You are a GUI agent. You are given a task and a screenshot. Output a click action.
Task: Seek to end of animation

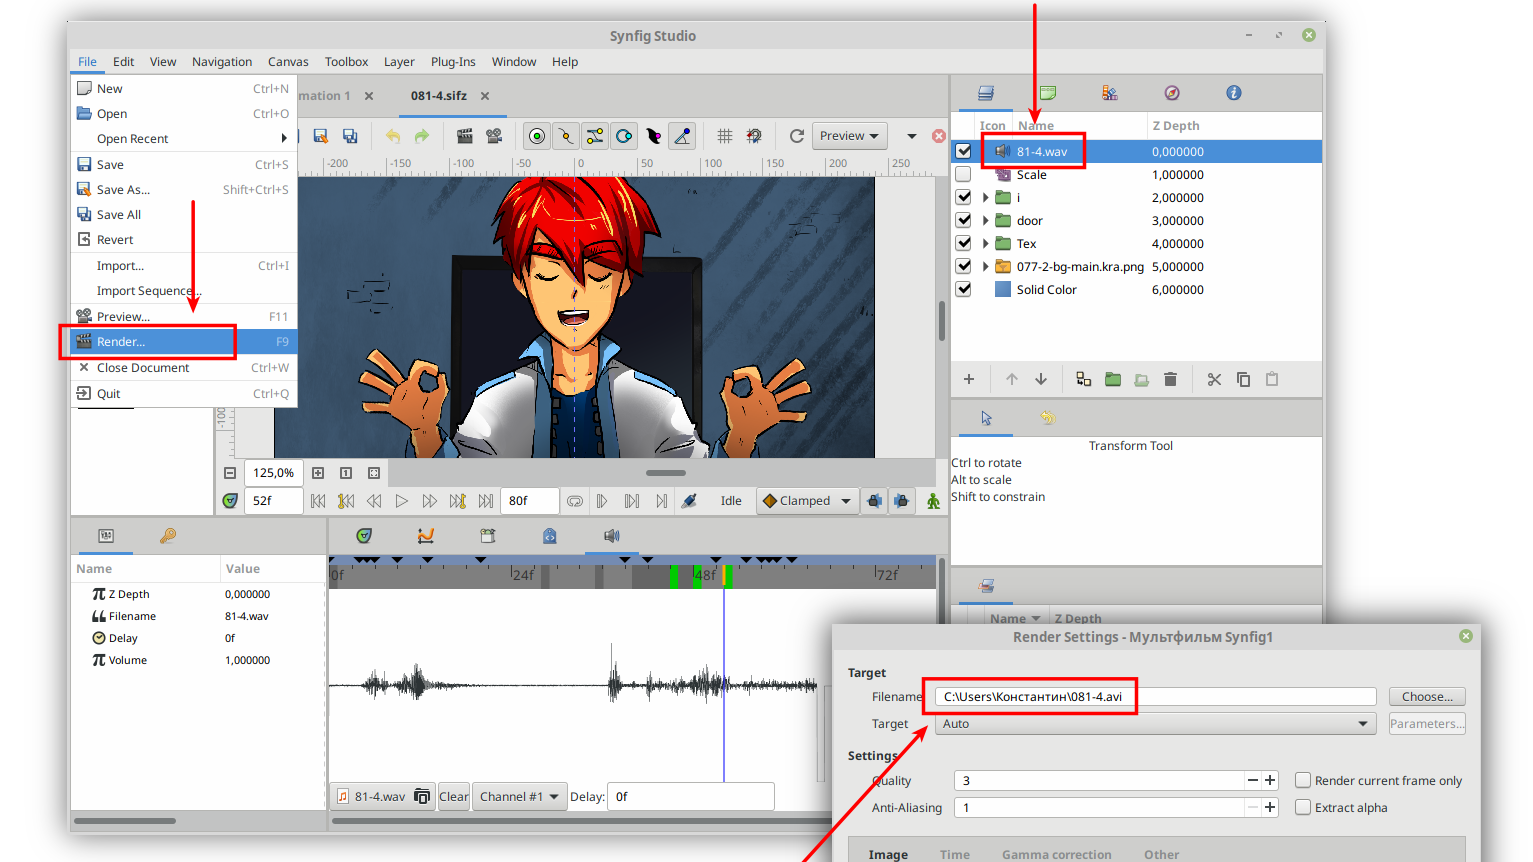click(486, 501)
